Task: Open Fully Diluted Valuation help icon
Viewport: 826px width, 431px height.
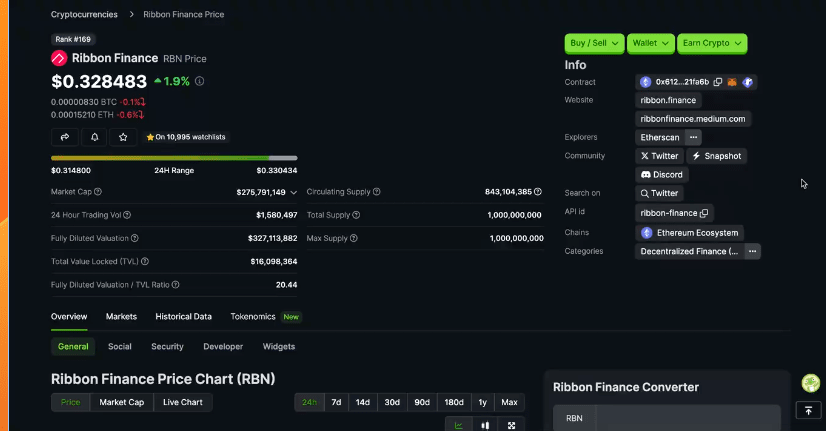Action: 135,238
